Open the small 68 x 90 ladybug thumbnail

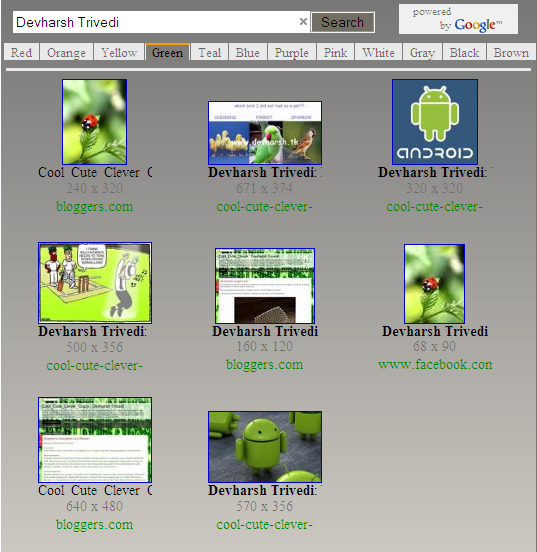tap(435, 284)
